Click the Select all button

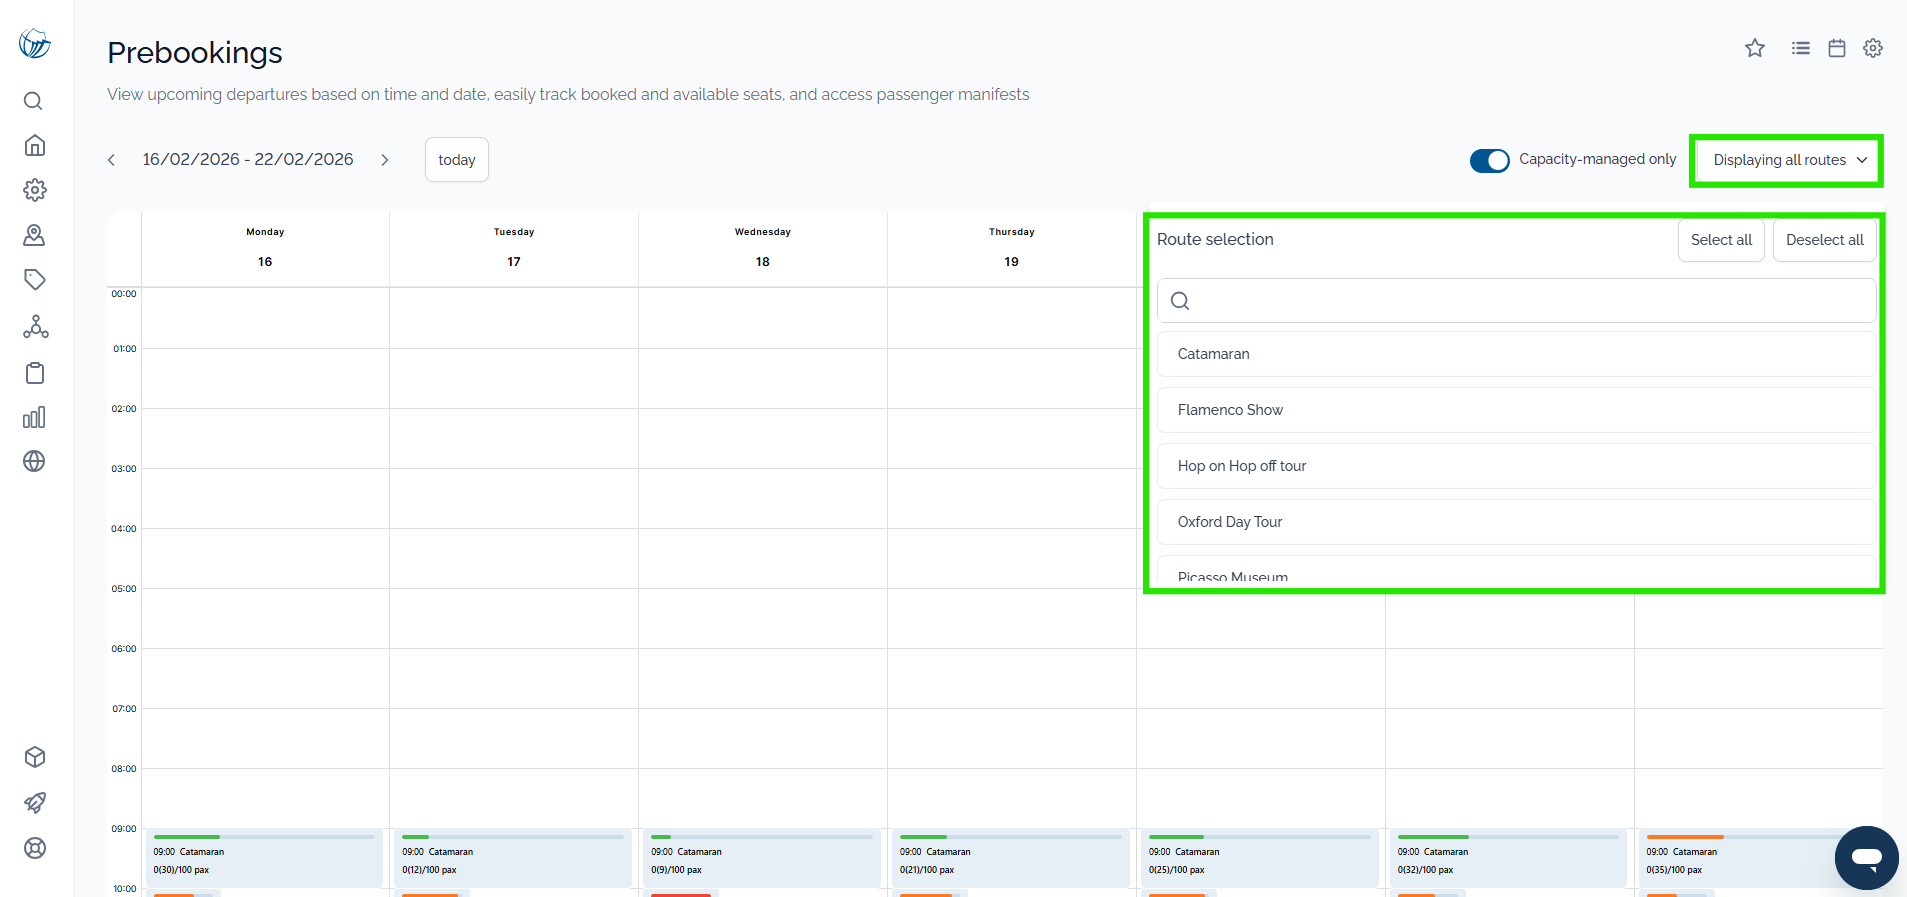(x=1721, y=240)
